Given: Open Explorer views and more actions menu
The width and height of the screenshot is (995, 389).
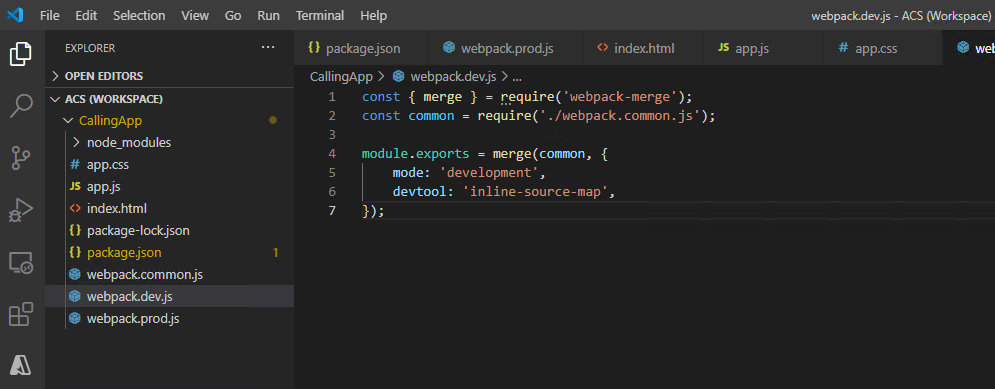Looking at the screenshot, I should 268,48.
